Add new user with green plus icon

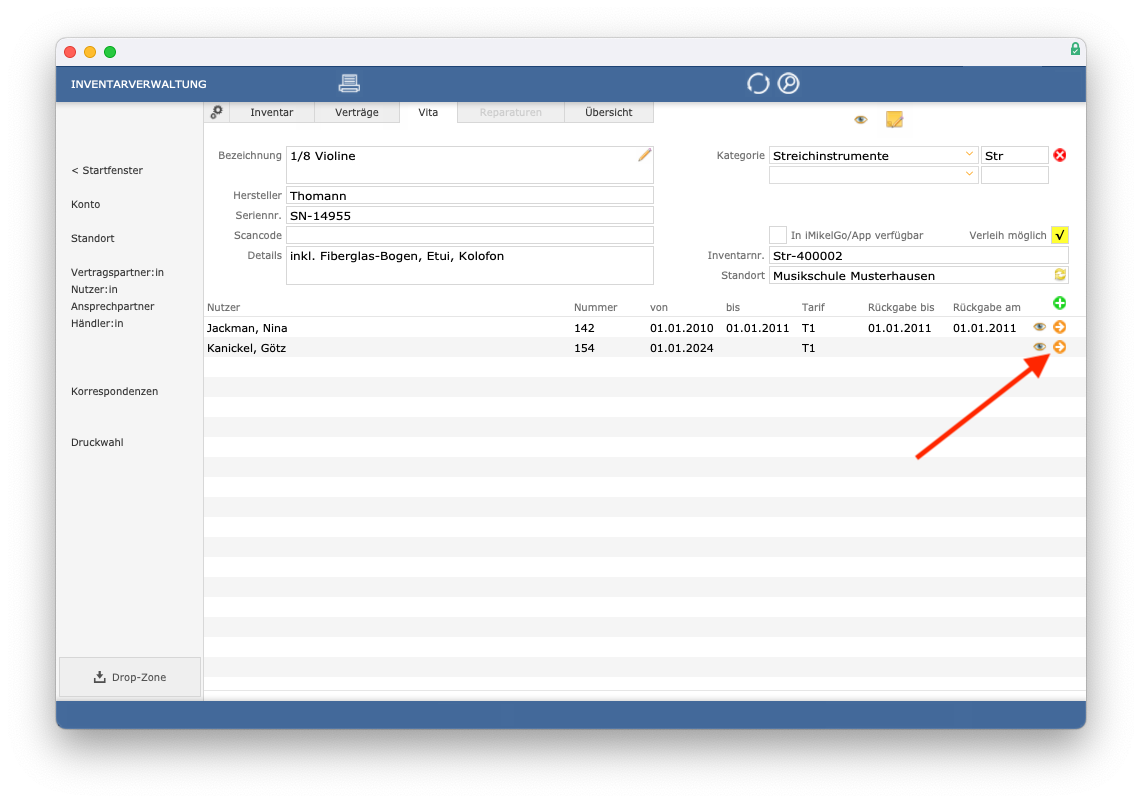pyautogui.click(x=1060, y=304)
